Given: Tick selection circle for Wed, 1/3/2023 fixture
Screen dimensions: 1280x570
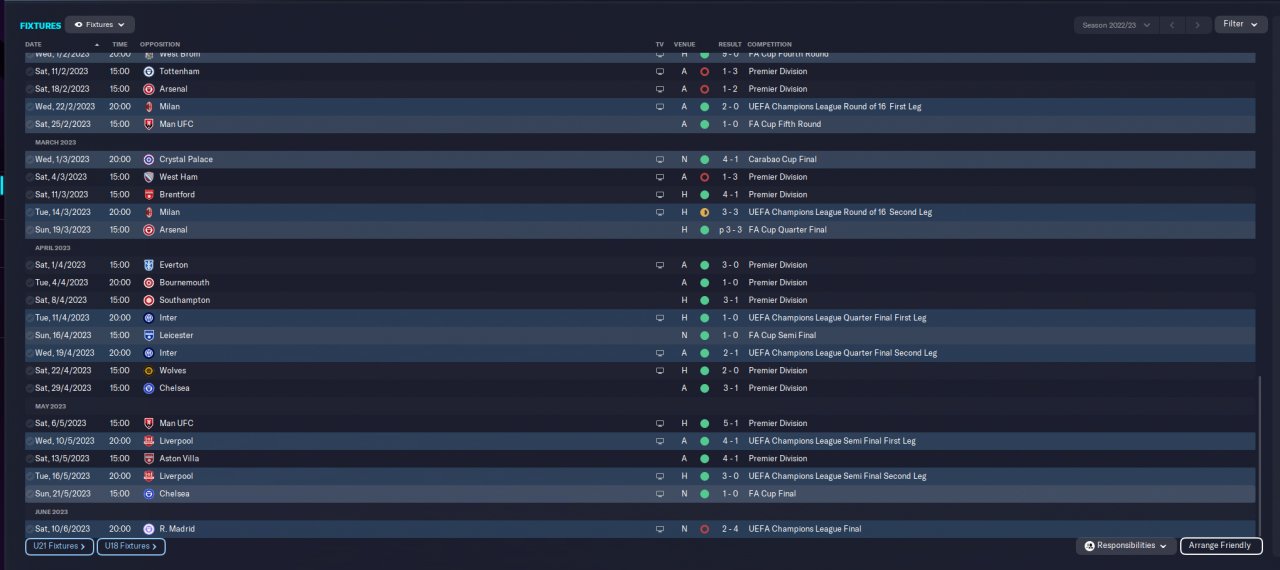Looking at the screenshot, I should (30, 160).
